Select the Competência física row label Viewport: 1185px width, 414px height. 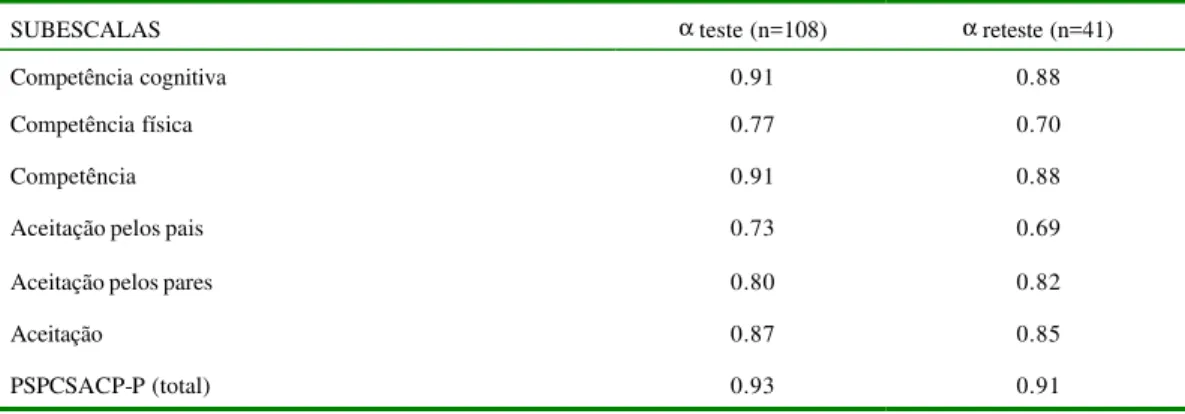101,125
